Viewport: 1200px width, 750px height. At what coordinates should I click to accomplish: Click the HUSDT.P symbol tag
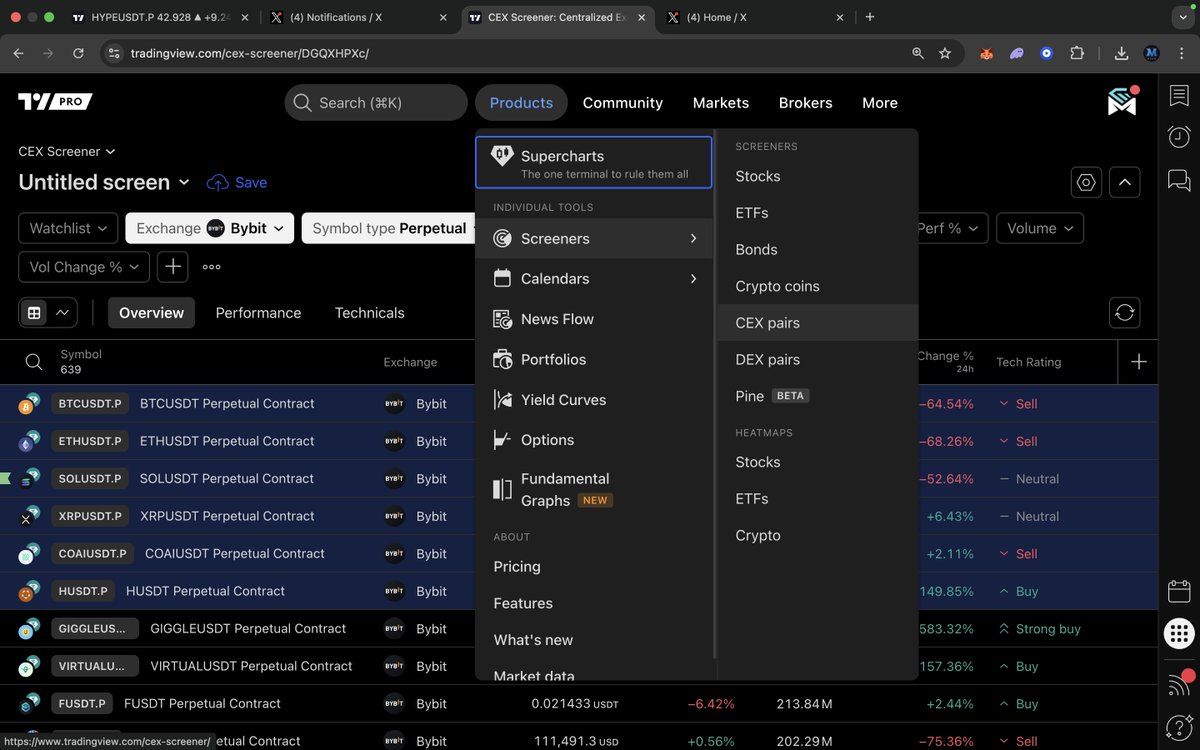click(83, 591)
